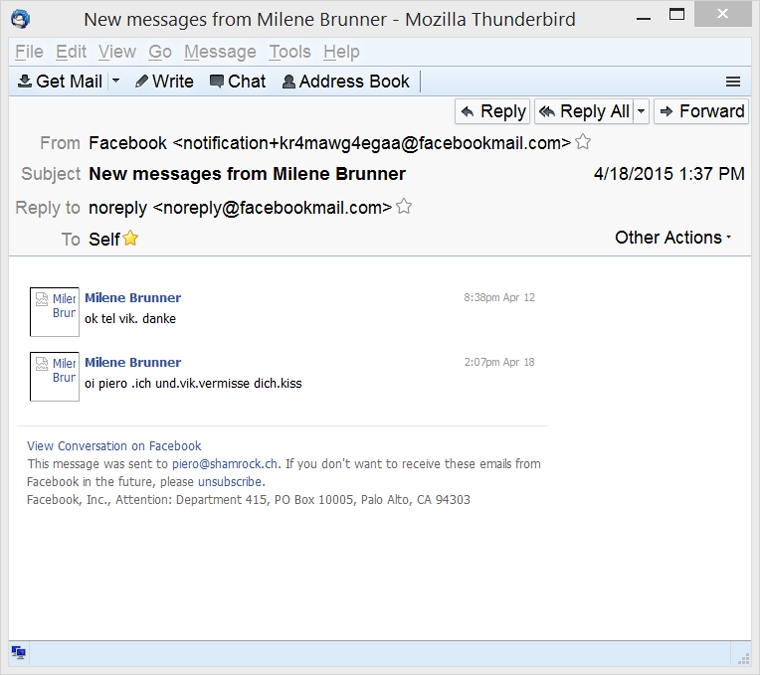The image size is (760, 675).
Task: Open the Chat toolbar button
Action: (237, 82)
